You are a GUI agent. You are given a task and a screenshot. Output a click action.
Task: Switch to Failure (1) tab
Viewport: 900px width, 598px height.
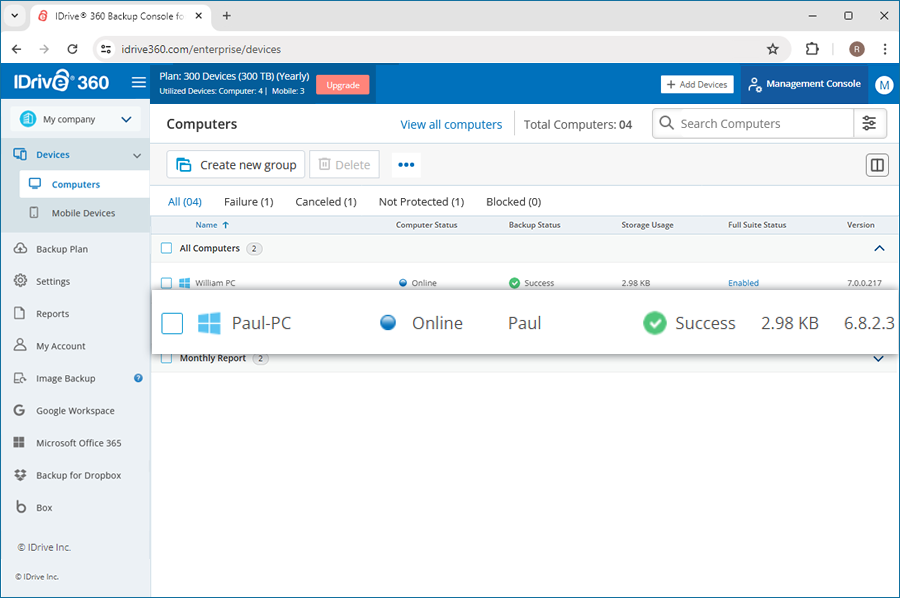[x=249, y=201]
